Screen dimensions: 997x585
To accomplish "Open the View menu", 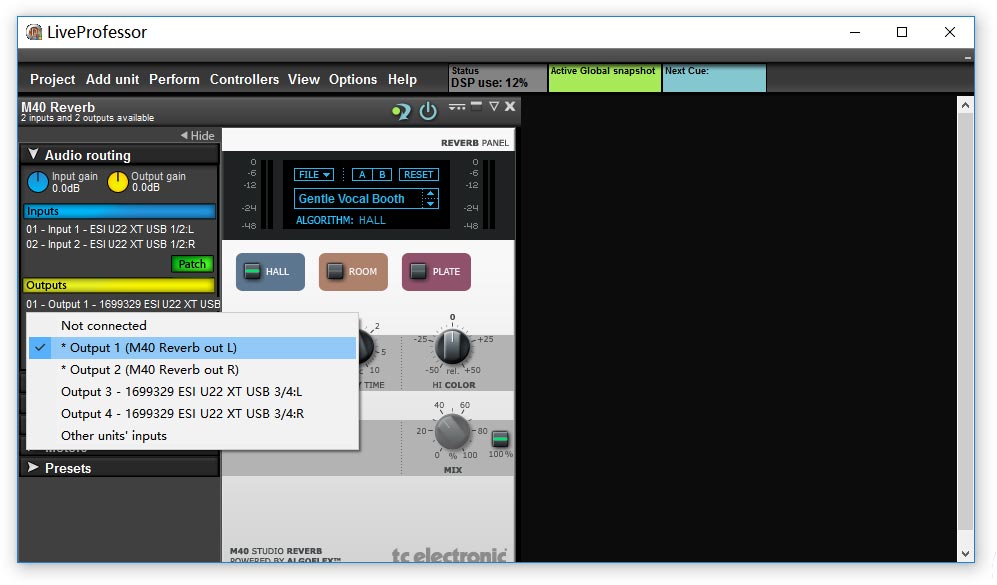I will pyautogui.click(x=303, y=79).
